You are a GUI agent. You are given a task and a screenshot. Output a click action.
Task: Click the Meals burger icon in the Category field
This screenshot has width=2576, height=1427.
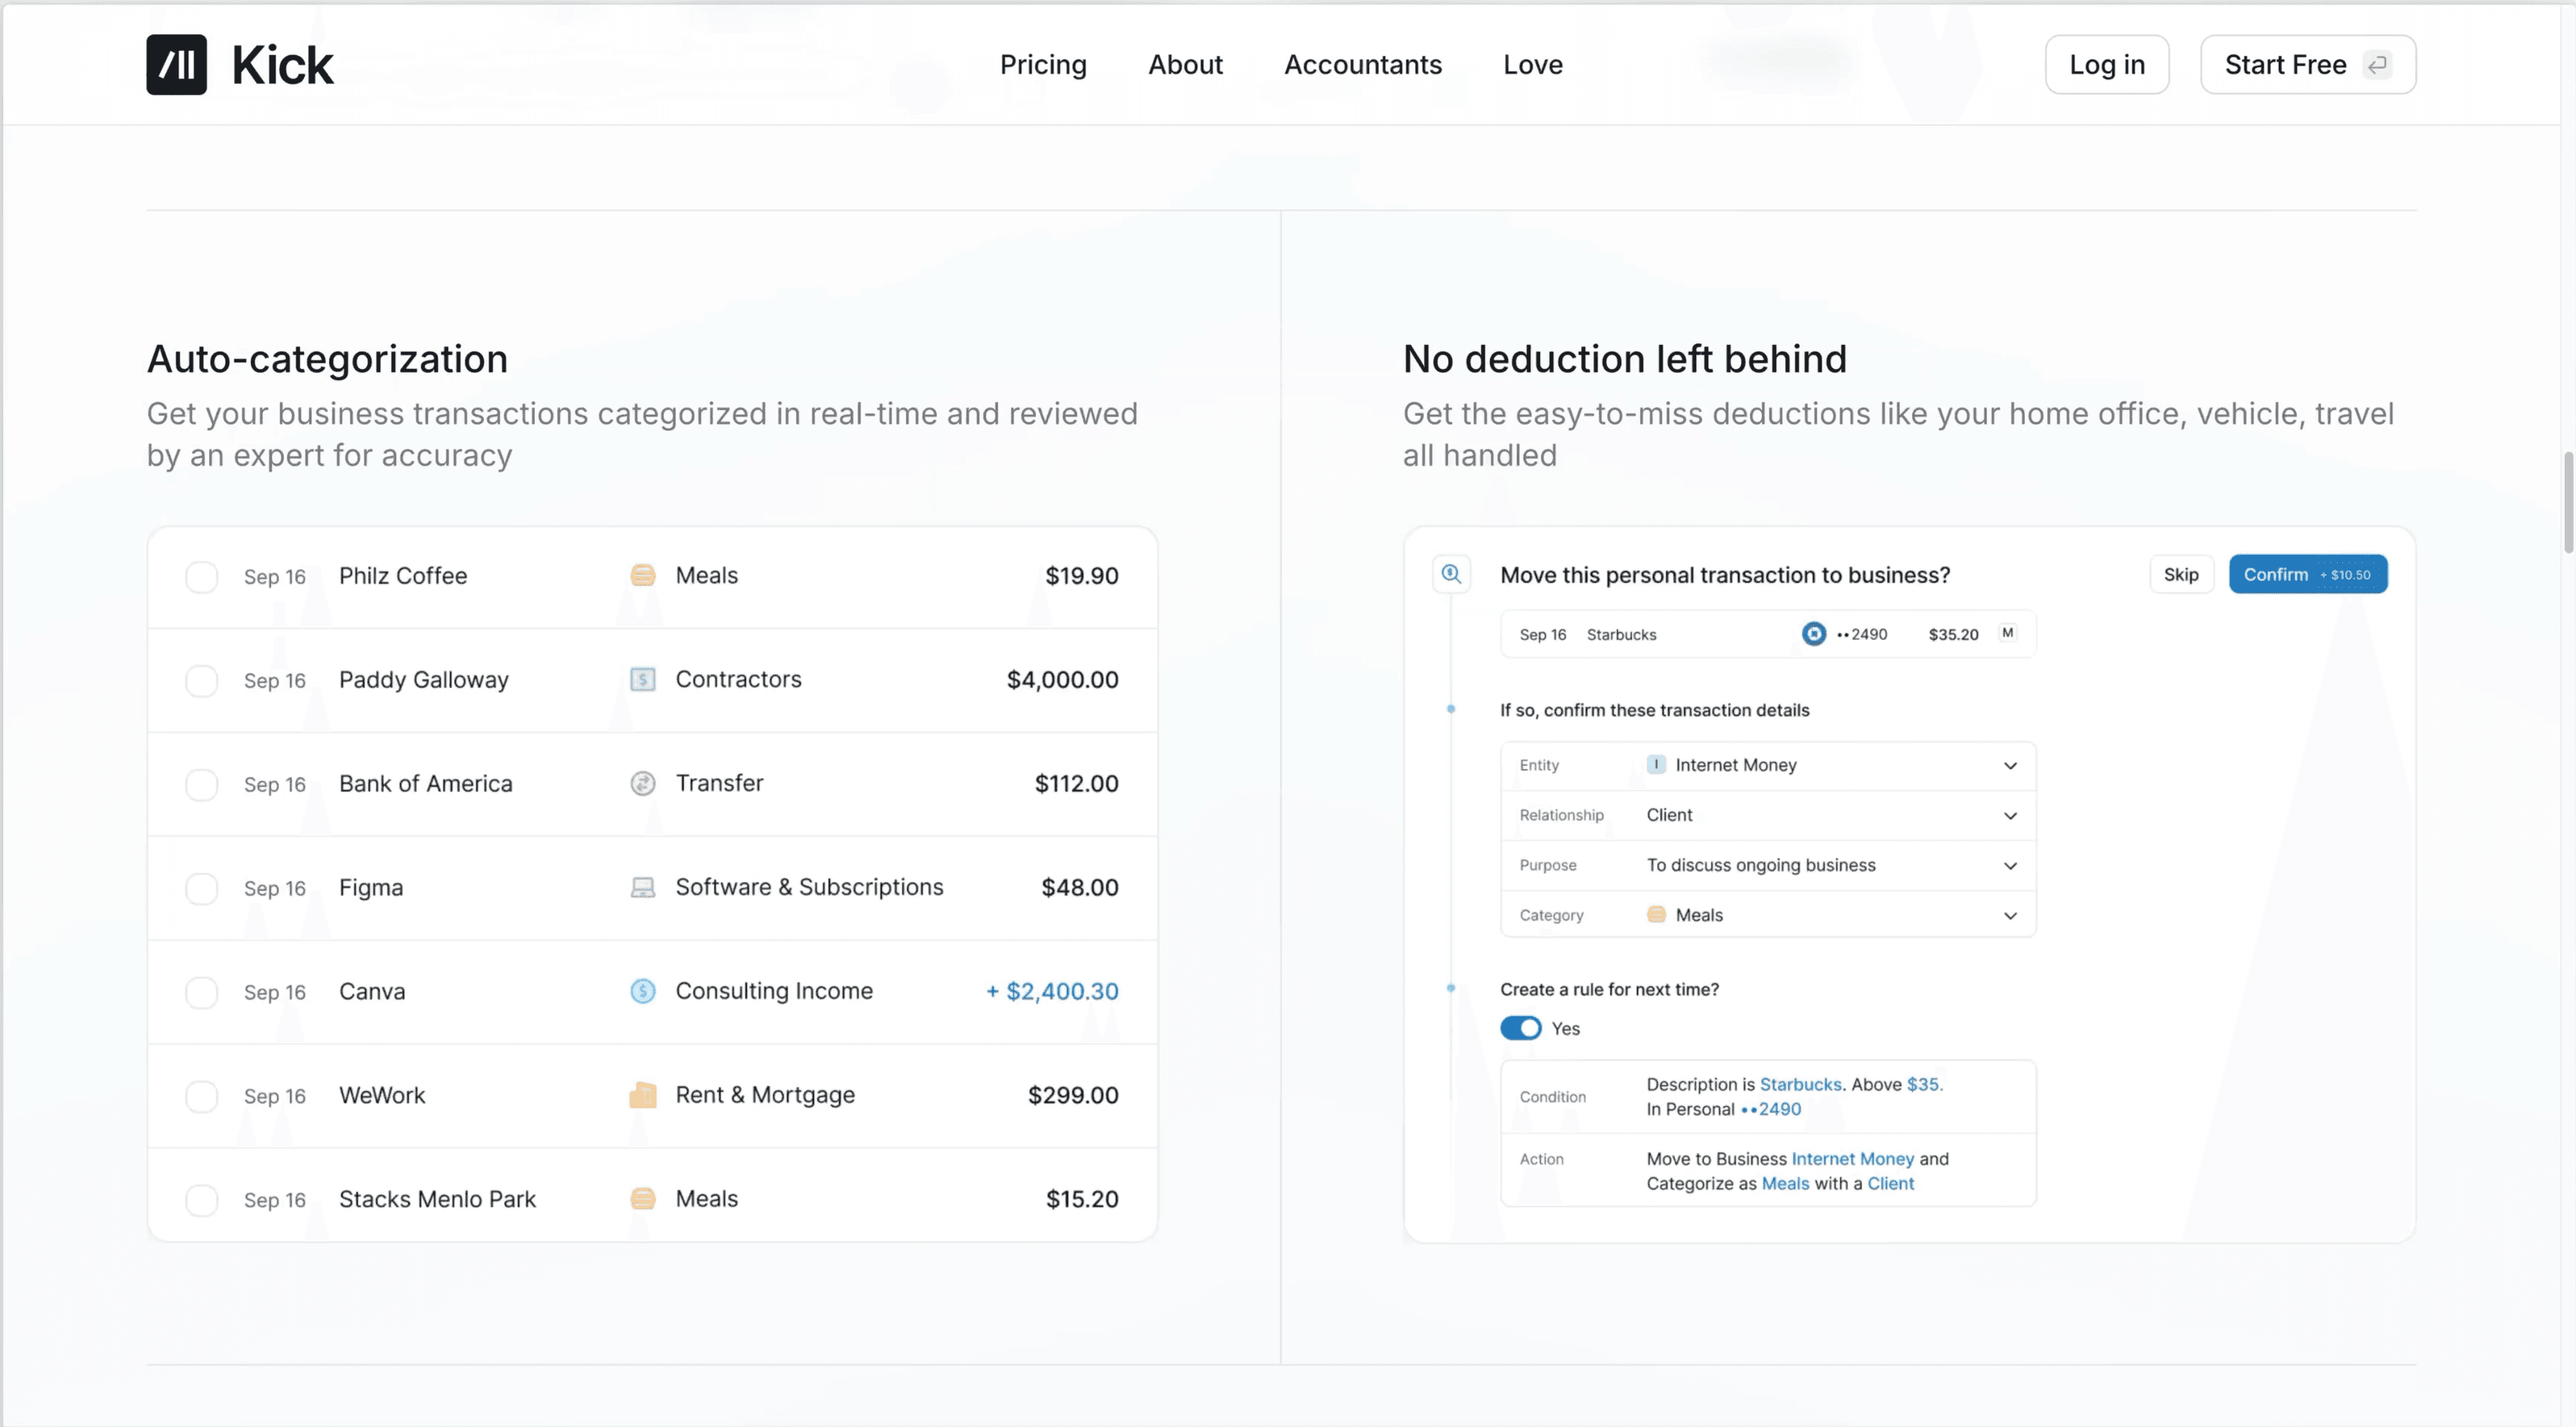pyautogui.click(x=1656, y=915)
